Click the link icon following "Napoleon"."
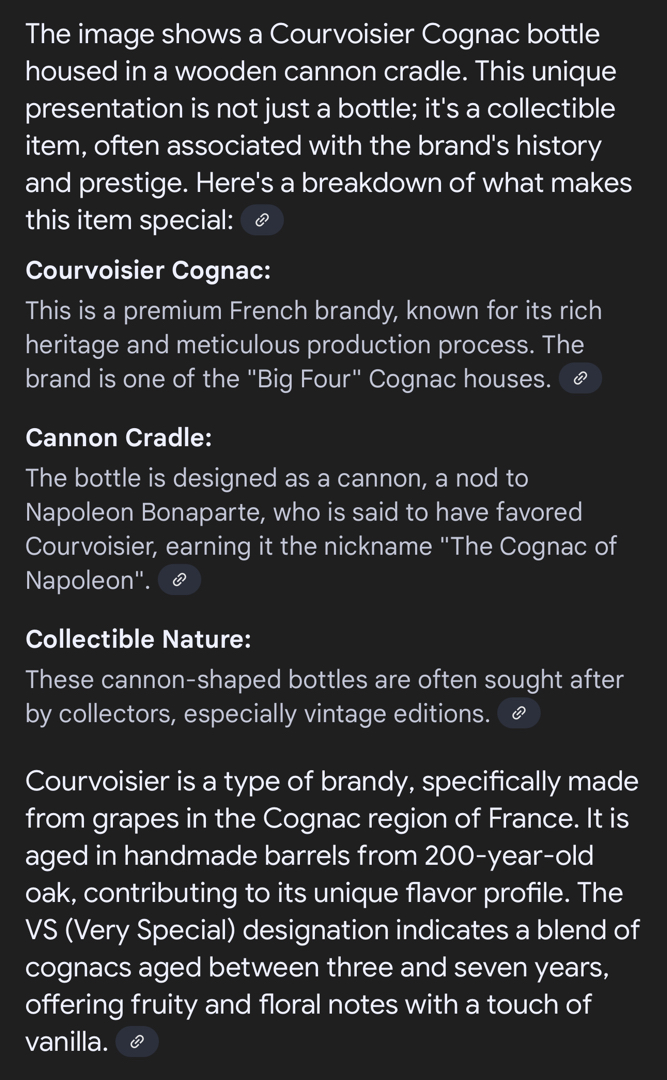The height and width of the screenshot is (1080, 667). coord(179,581)
